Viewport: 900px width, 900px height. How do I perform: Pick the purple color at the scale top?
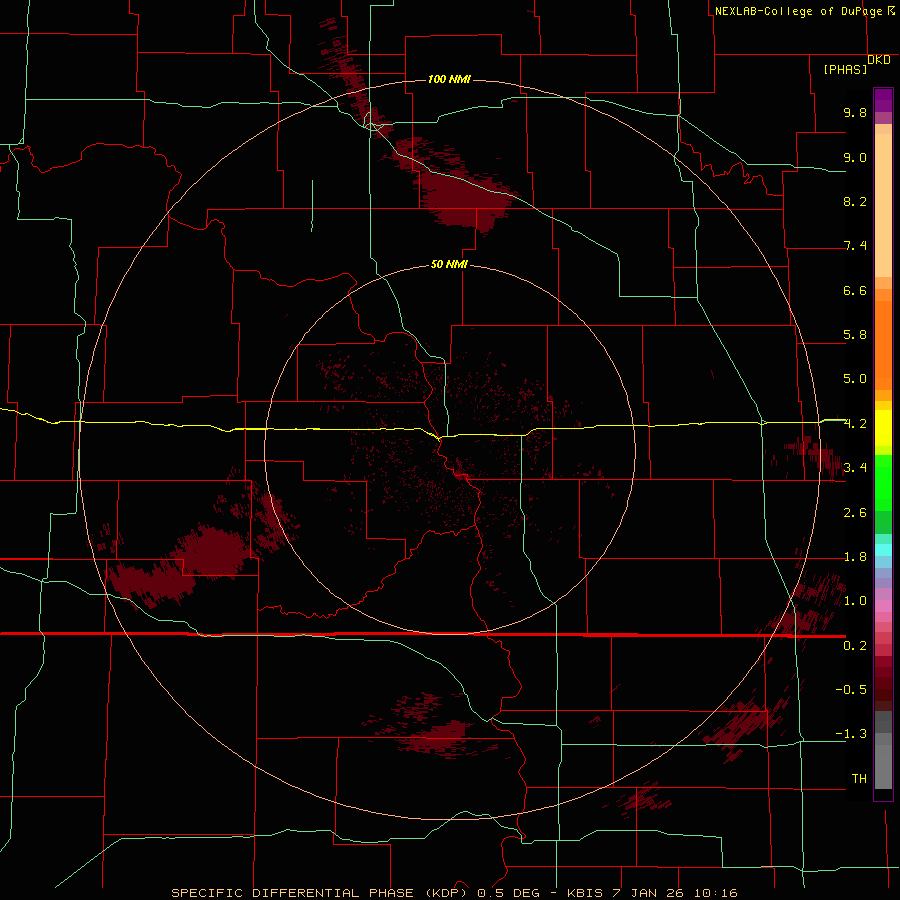point(883,100)
